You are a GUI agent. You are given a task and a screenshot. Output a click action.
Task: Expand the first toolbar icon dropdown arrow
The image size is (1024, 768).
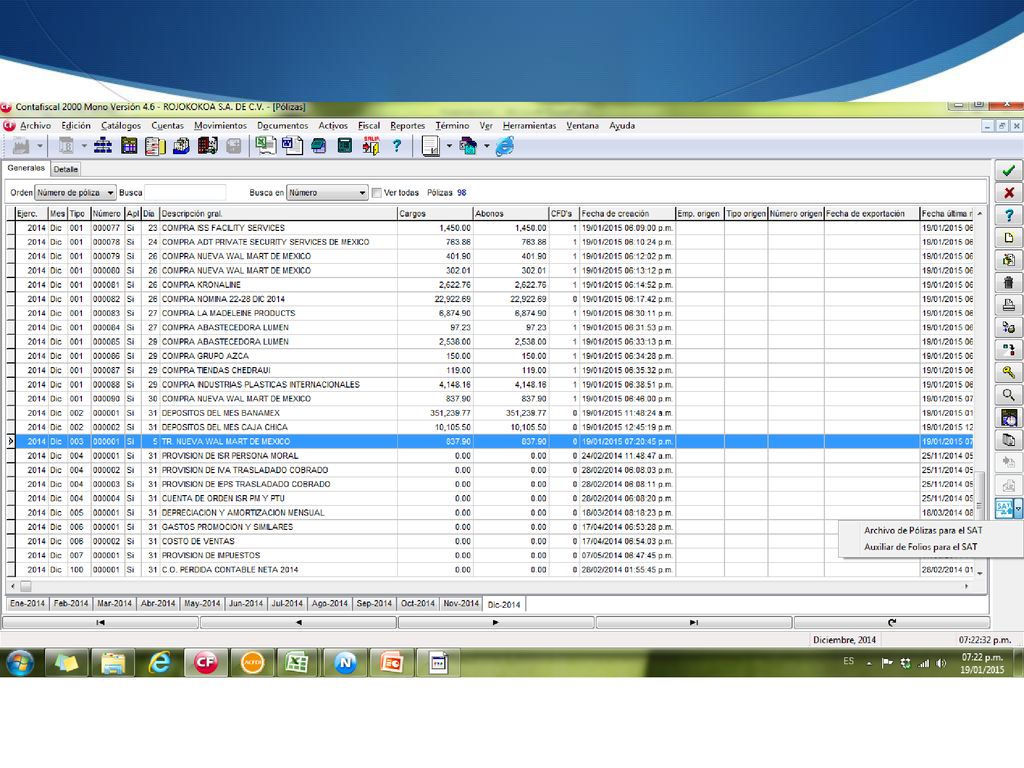point(40,146)
